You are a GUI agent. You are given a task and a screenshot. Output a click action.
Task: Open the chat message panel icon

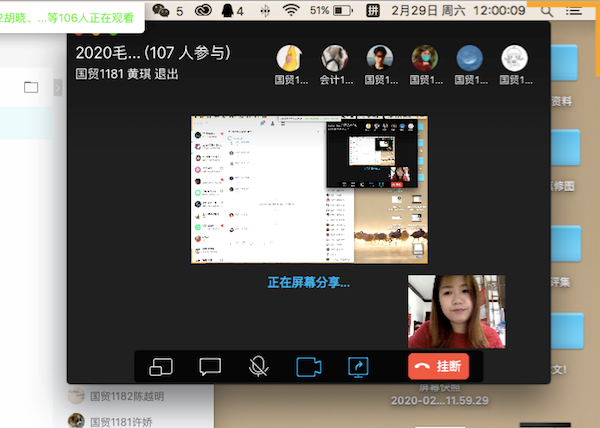coord(210,367)
